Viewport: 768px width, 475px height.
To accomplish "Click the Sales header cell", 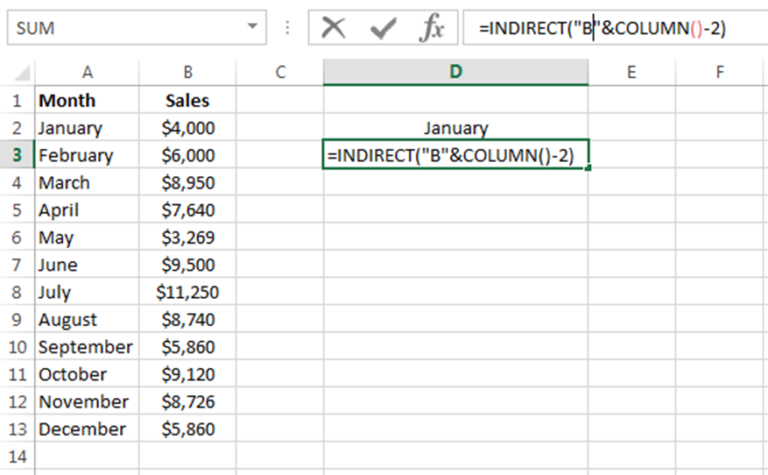I will tap(188, 100).
